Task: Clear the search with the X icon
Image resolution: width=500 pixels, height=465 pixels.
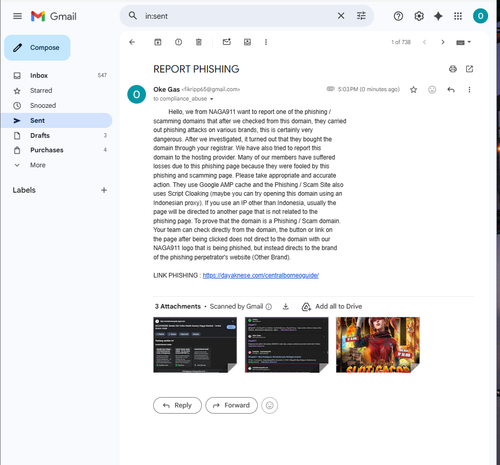Action: (341, 16)
